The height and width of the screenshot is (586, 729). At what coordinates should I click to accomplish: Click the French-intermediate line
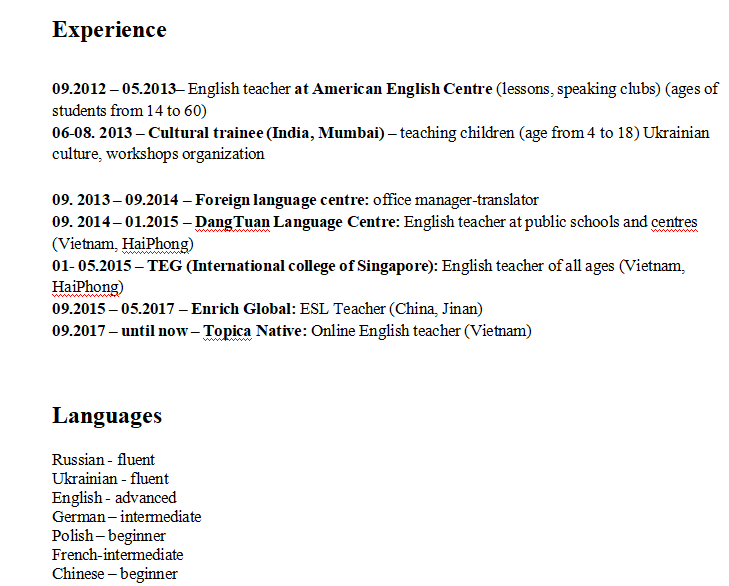pos(117,555)
